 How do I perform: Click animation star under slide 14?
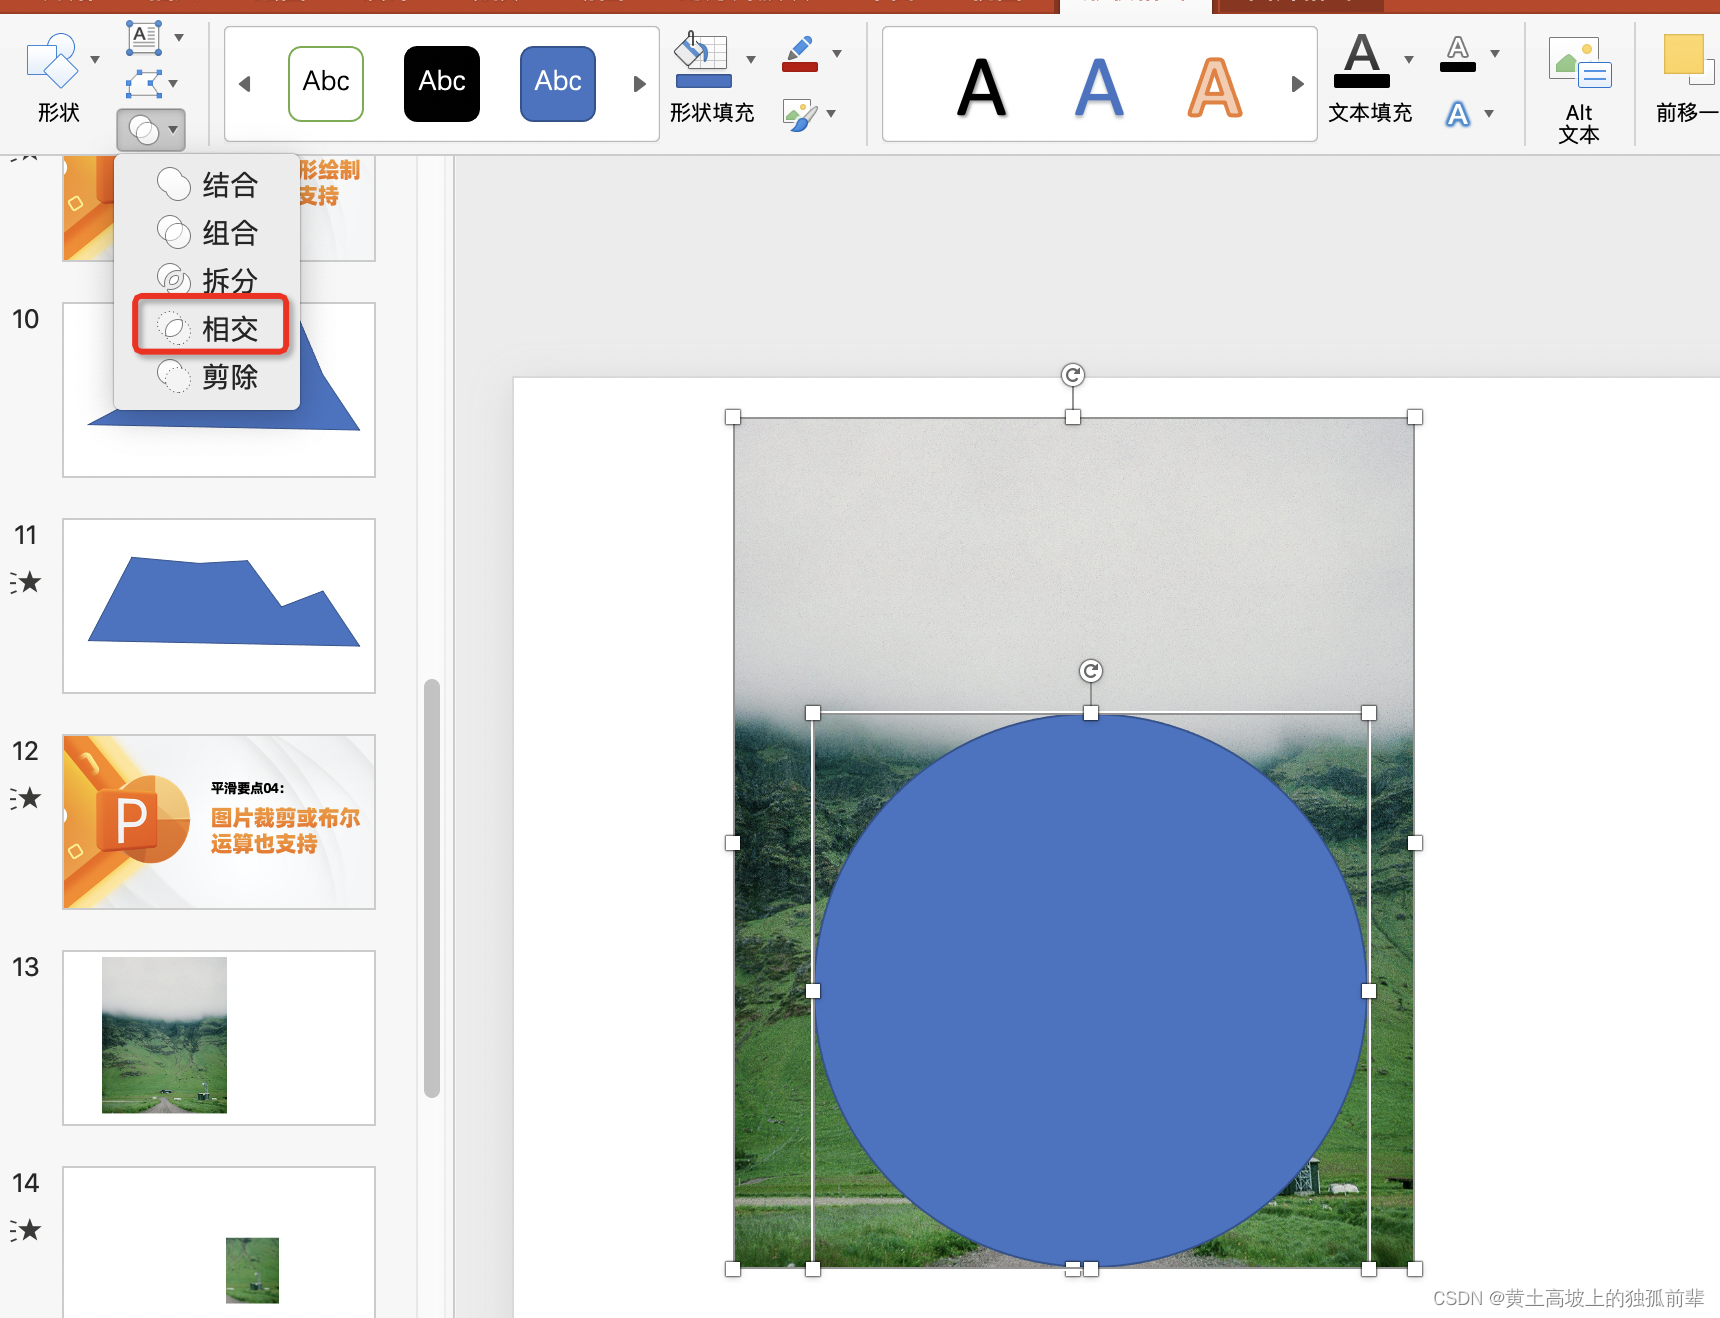tap(26, 1230)
